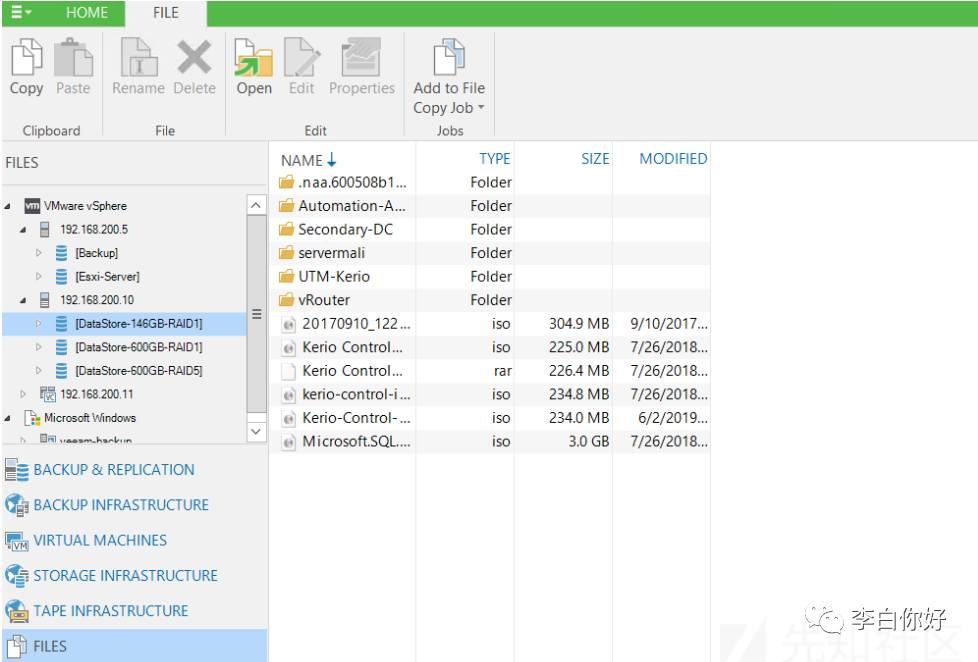Select [DataStore-600GB-RAID5] datastore
Screen dimensions: 978x662
pos(138,371)
